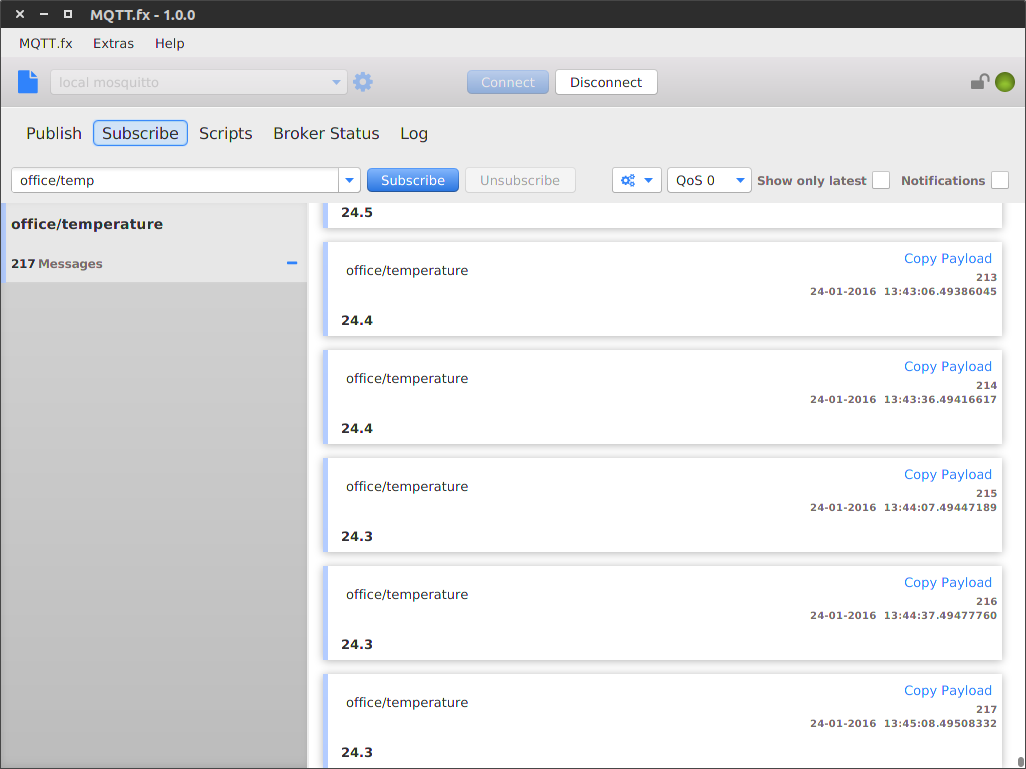1026x769 pixels.
Task: Copy payload of message 215
Action: tap(947, 474)
